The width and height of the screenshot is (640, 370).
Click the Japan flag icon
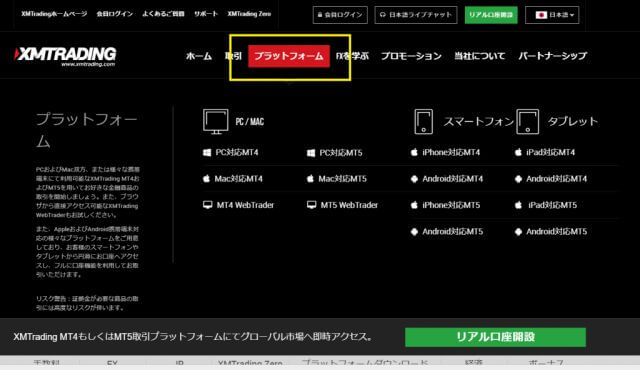(x=541, y=15)
